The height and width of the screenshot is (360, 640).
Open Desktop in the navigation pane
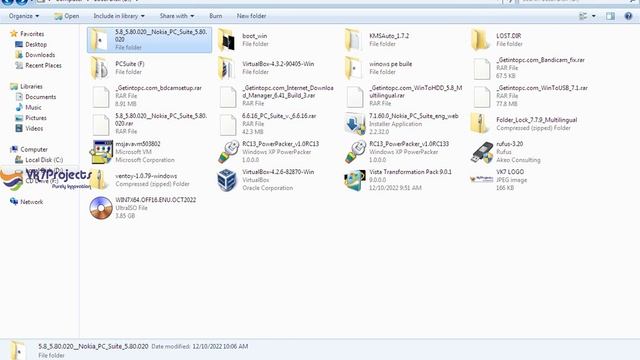(31, 44)
